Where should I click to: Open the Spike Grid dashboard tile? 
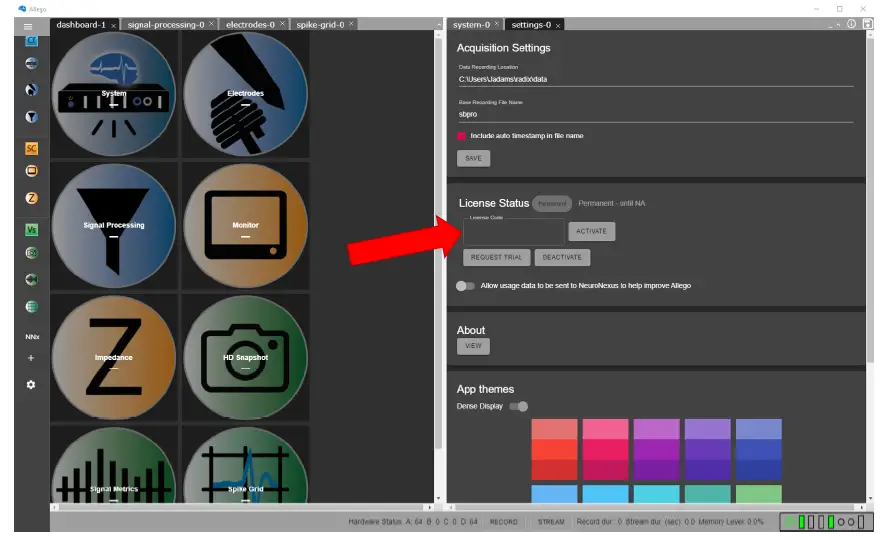246,466
